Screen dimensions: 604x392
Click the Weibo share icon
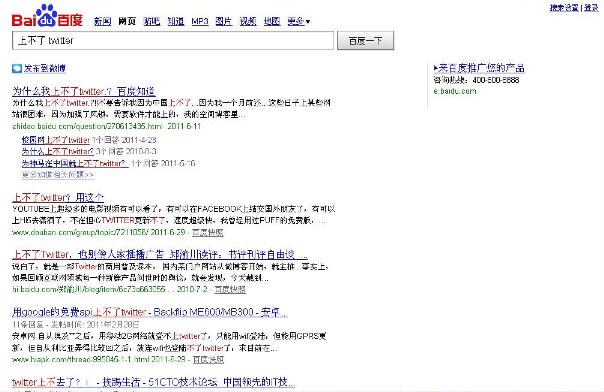click(17, 69)
